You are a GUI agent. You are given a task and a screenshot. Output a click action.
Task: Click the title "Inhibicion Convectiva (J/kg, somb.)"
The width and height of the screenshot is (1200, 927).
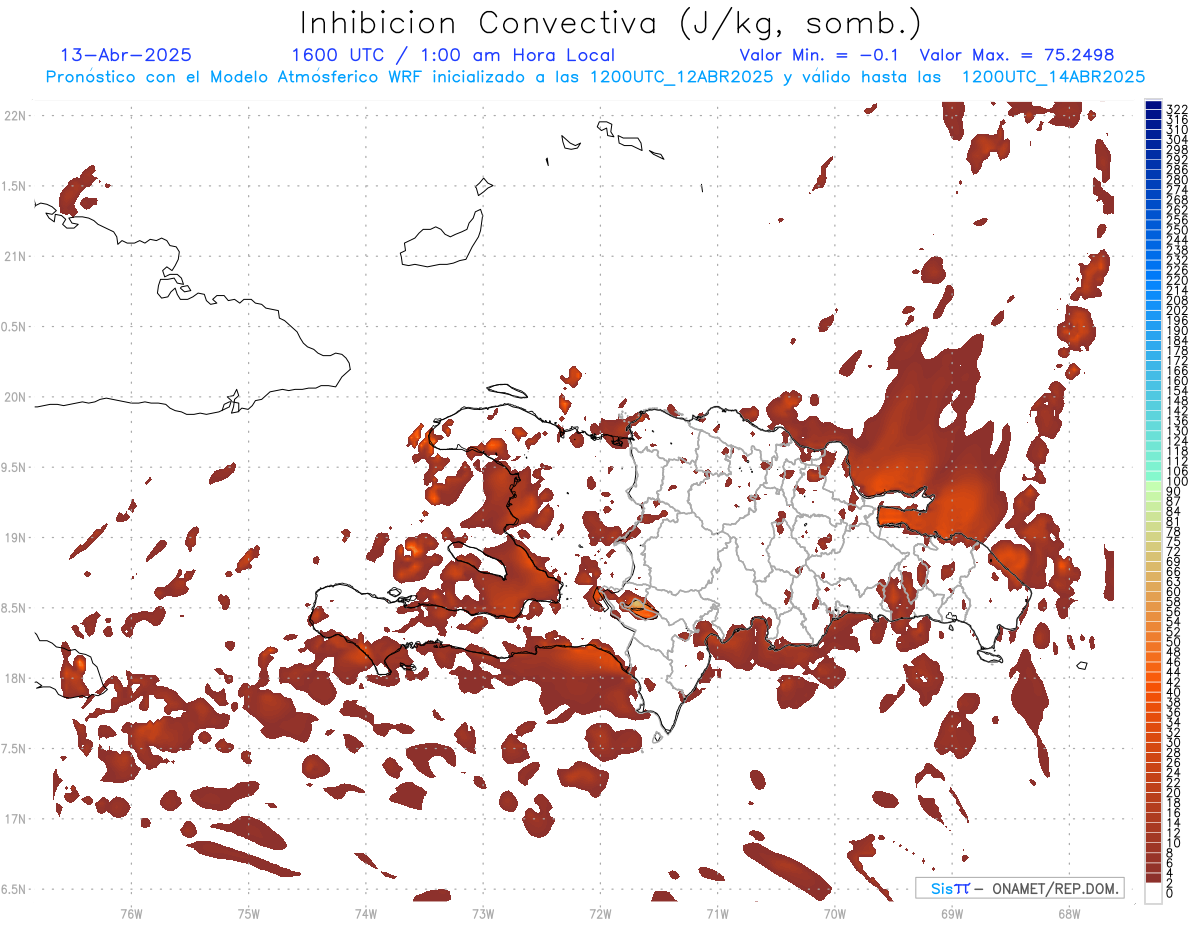click(611, 23)
